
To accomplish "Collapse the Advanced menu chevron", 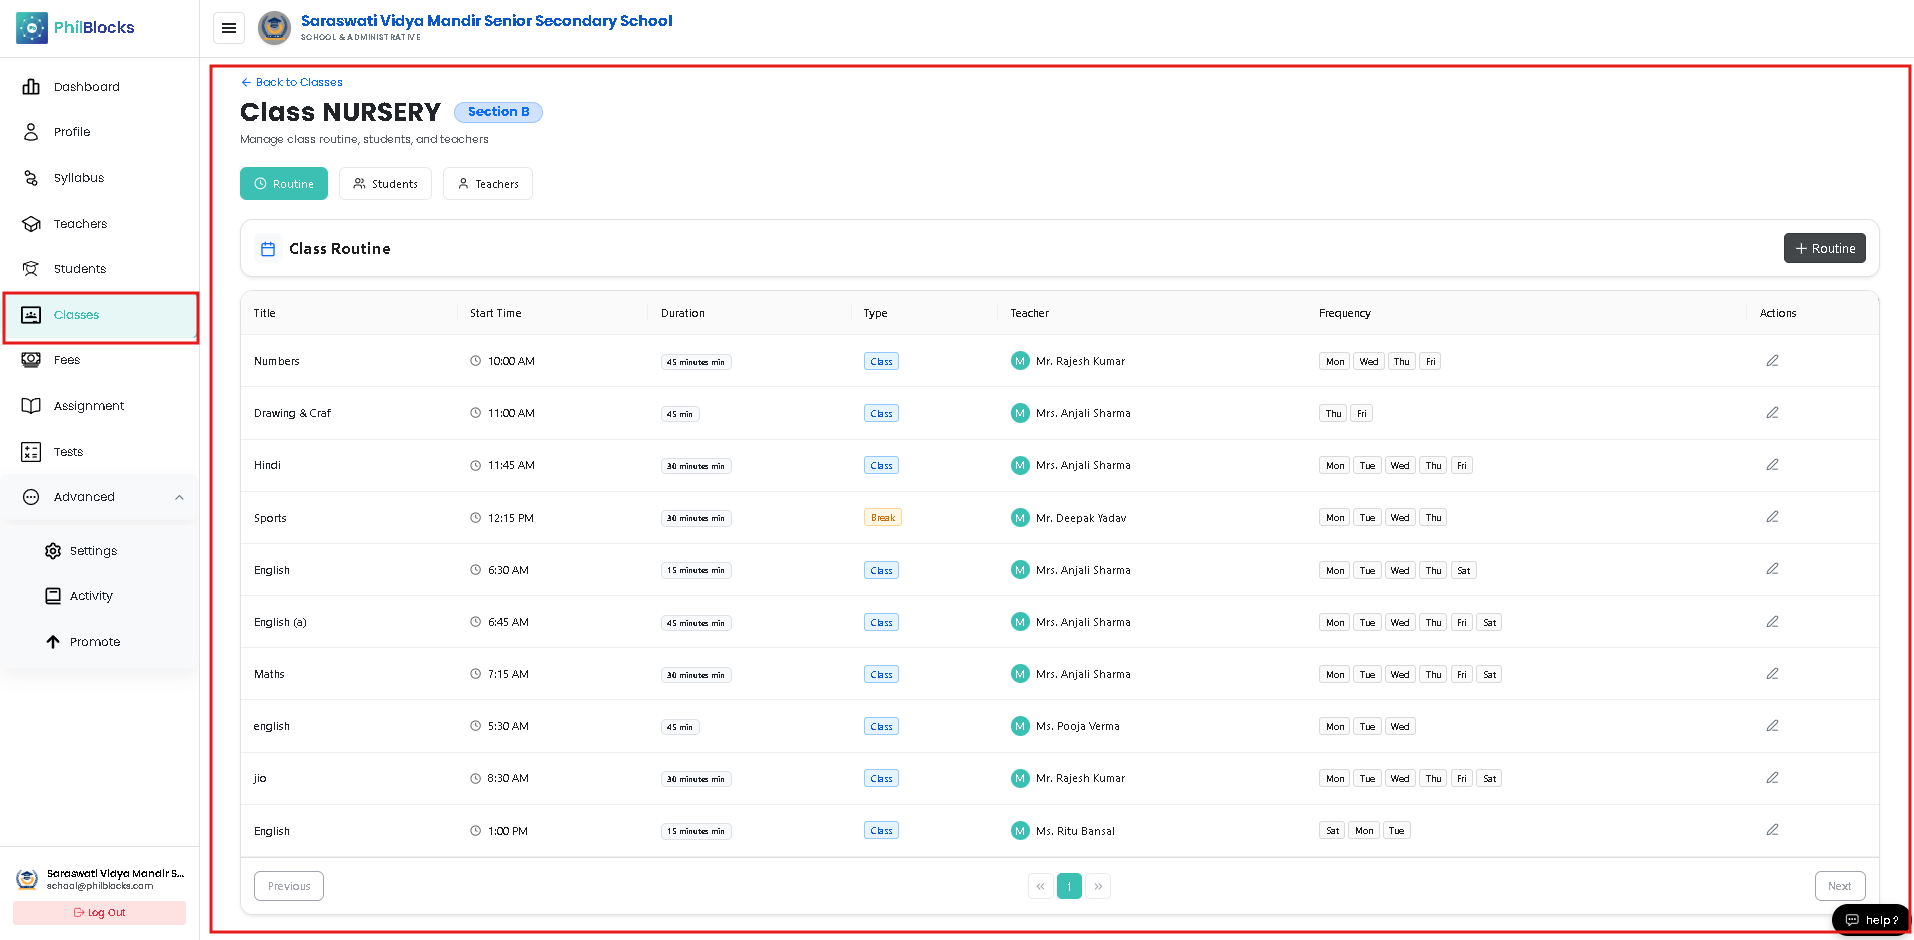I will point(179,497).
